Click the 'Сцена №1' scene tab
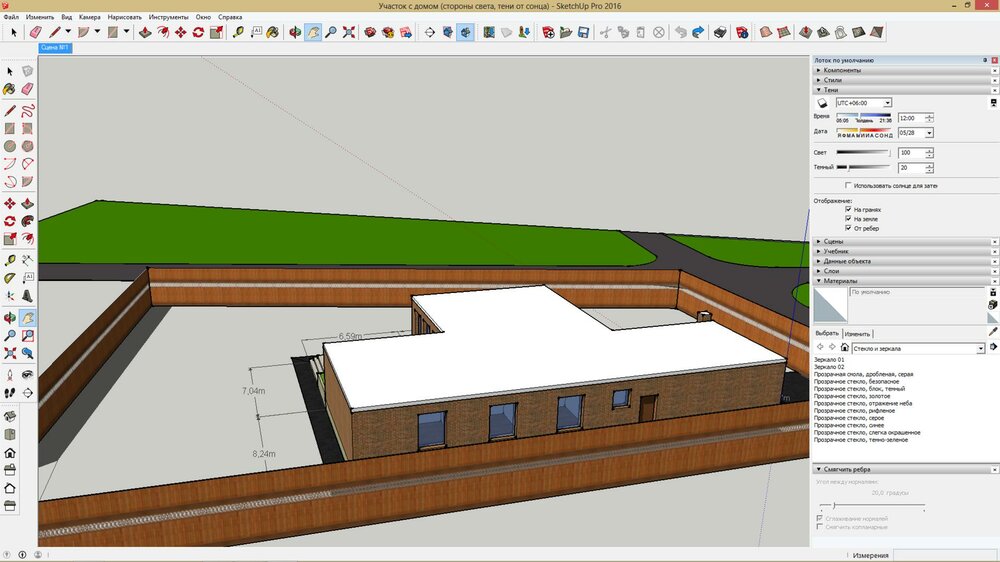The width and height of the screenshot is (1000, 562). pyautogui.click(x=54, y=47)
